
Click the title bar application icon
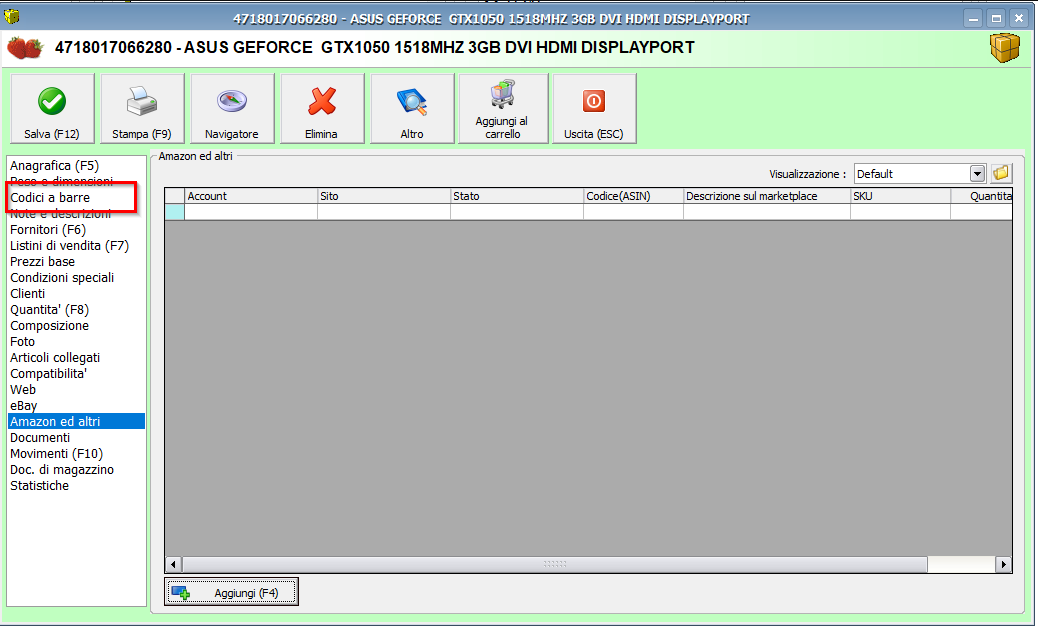(x=12, y=16)
